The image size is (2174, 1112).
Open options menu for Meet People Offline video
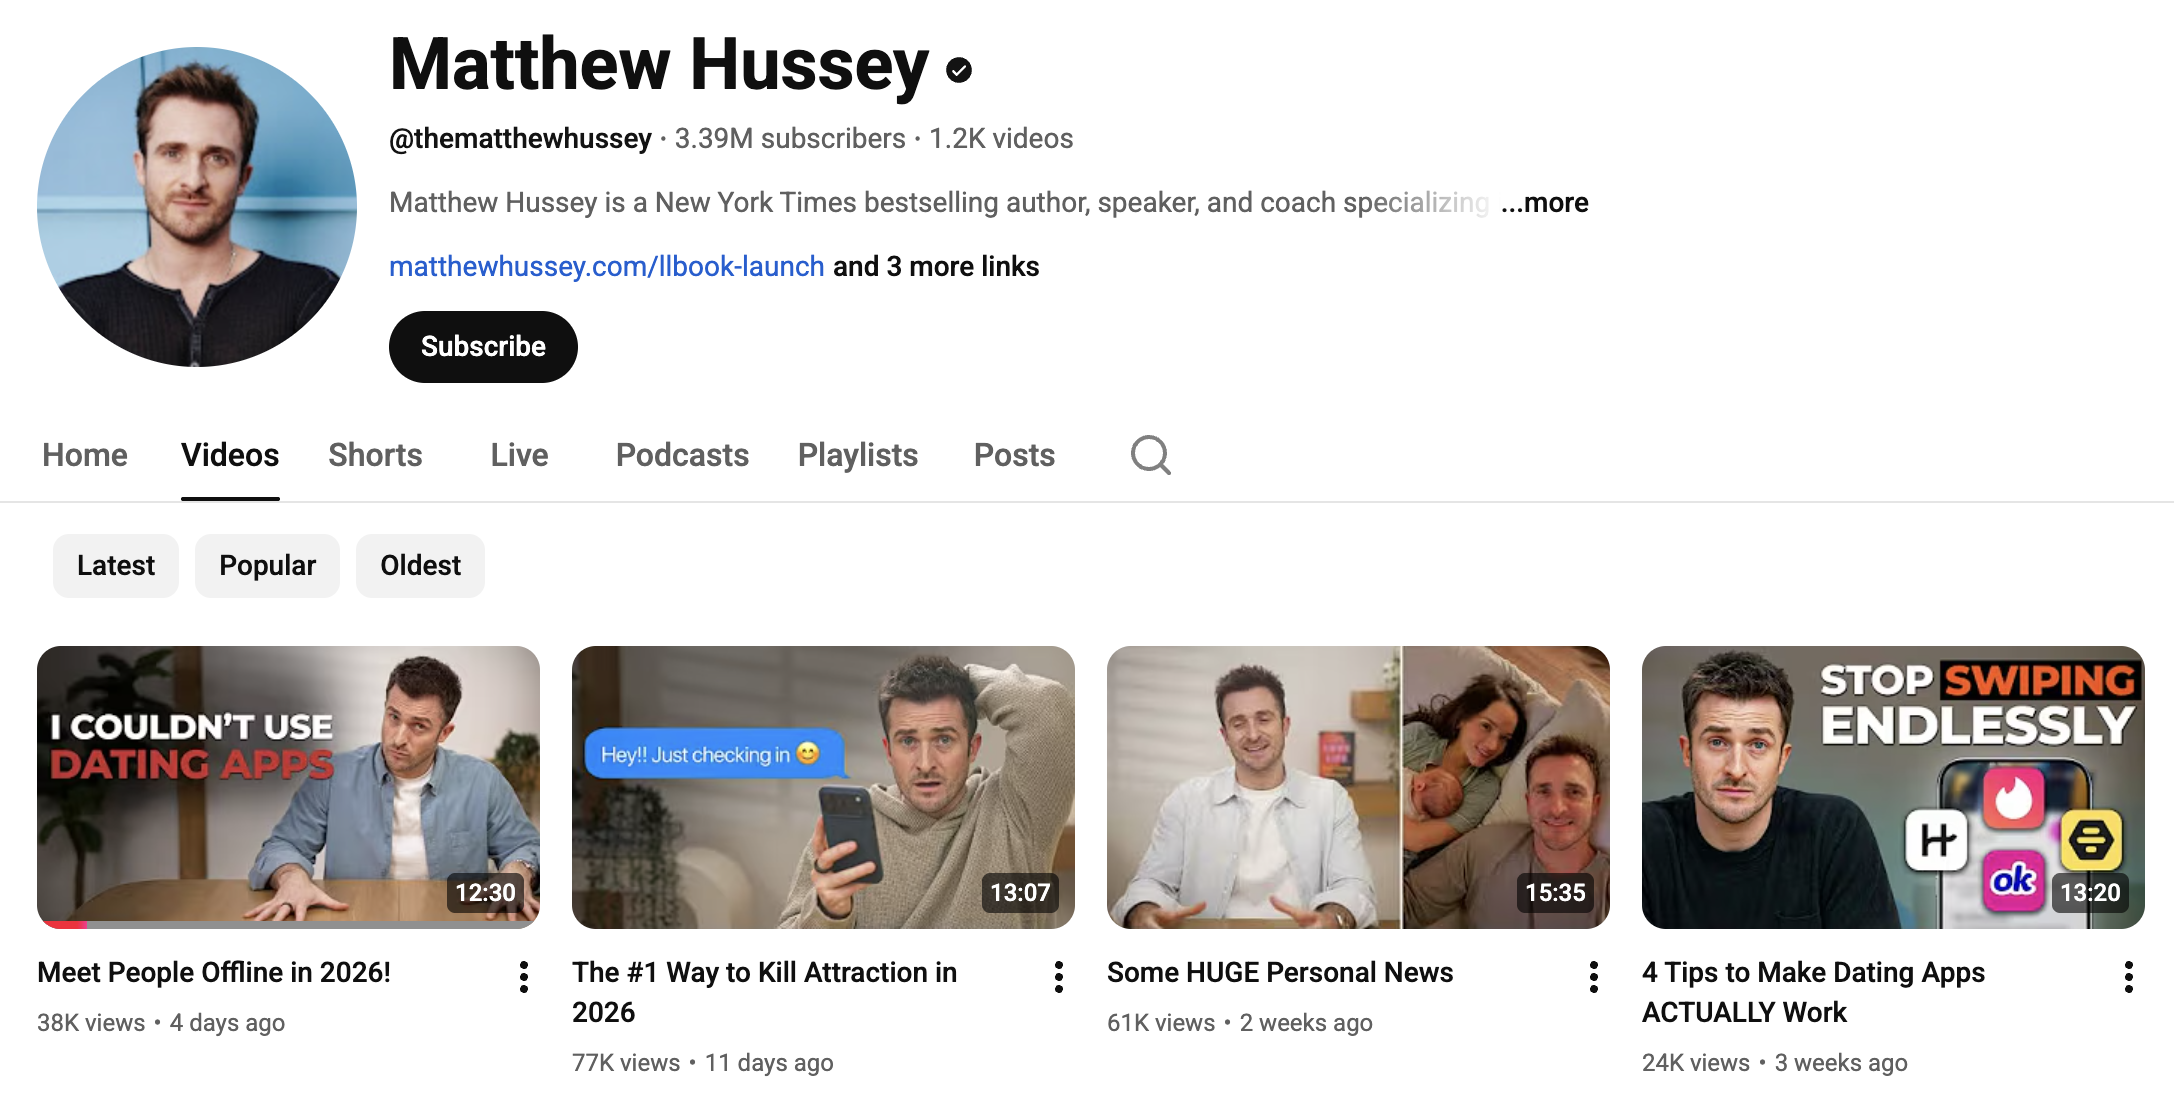tap(523, 977)
